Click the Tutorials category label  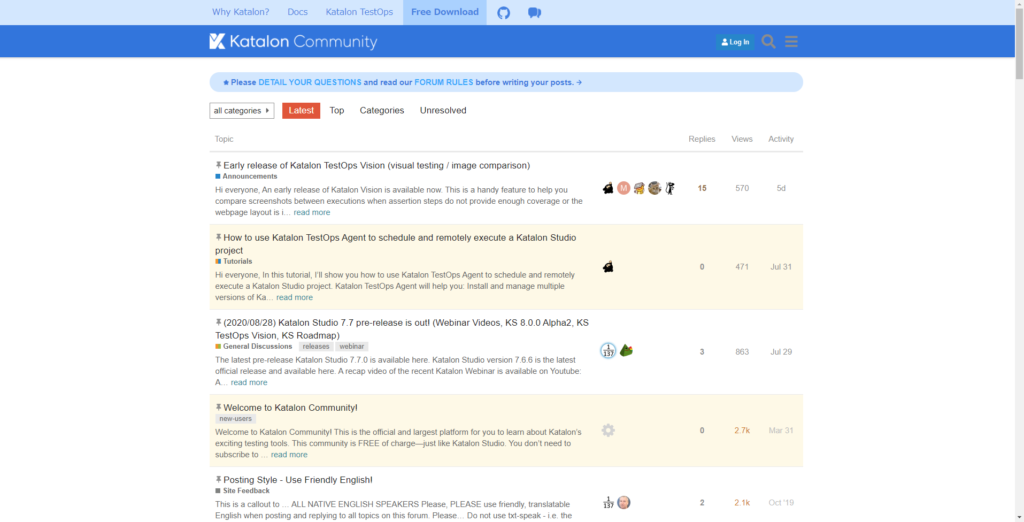click(x=234, y=261)
